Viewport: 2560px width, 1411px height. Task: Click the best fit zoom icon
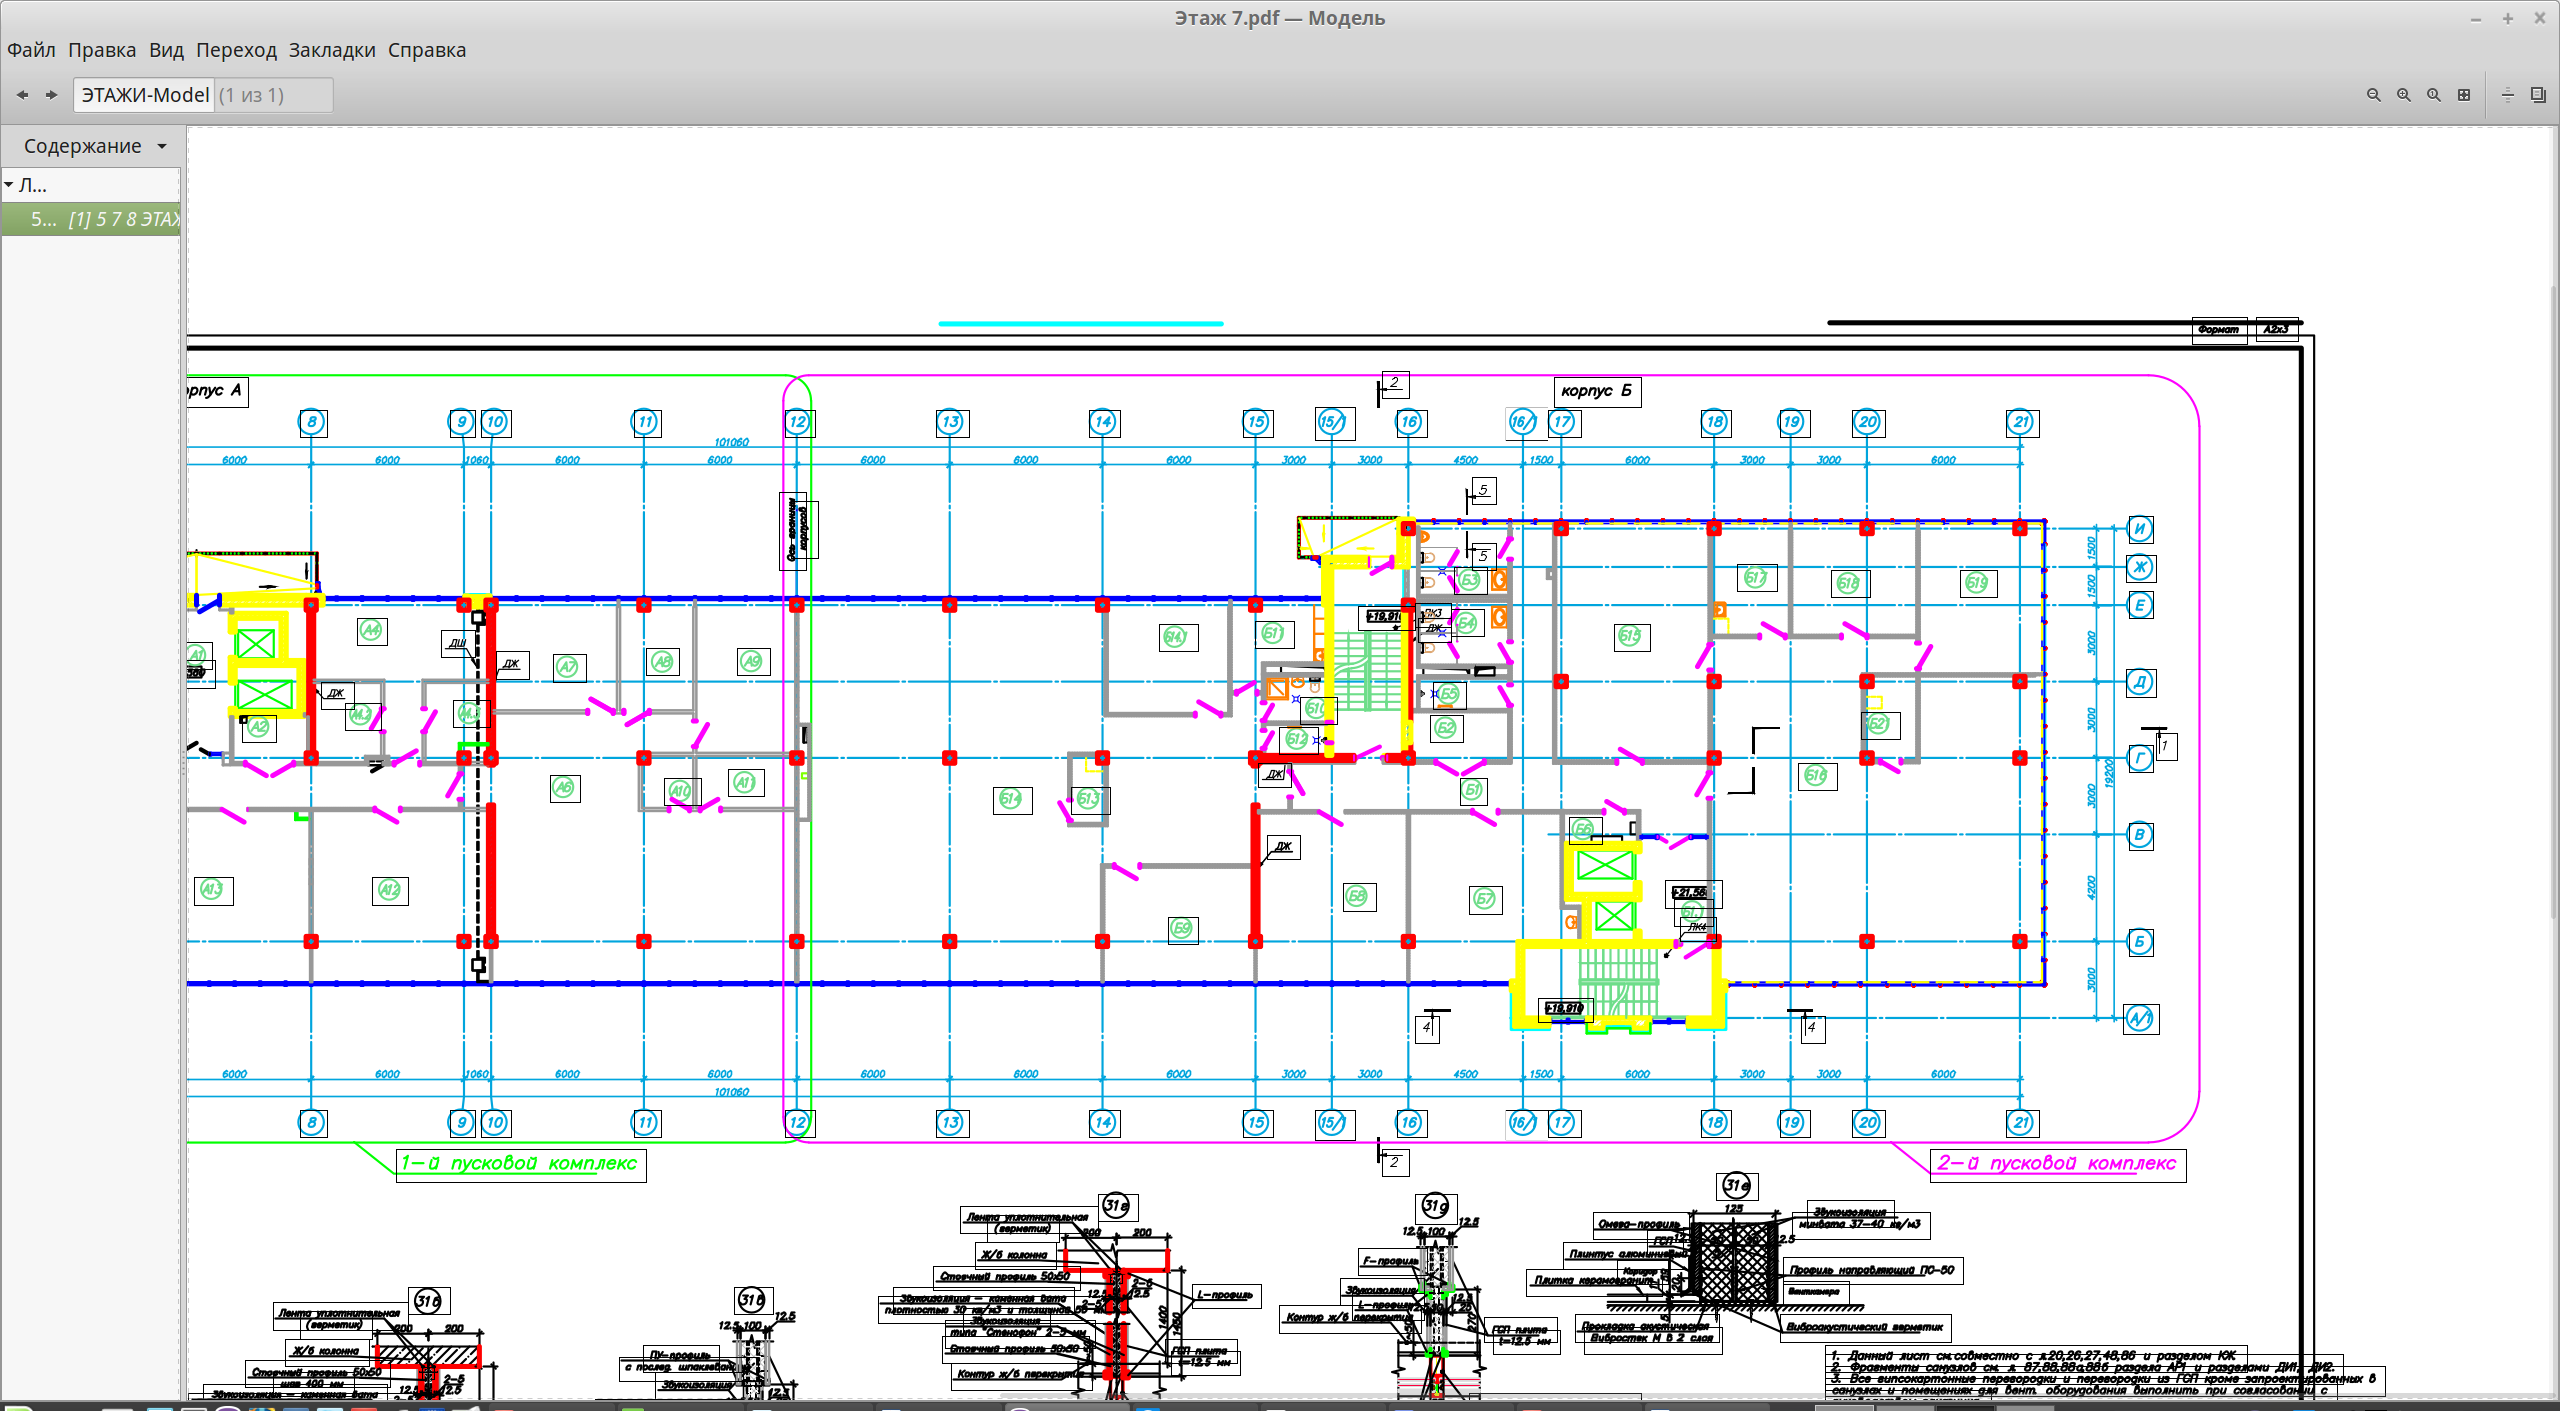pos(2463,95)
